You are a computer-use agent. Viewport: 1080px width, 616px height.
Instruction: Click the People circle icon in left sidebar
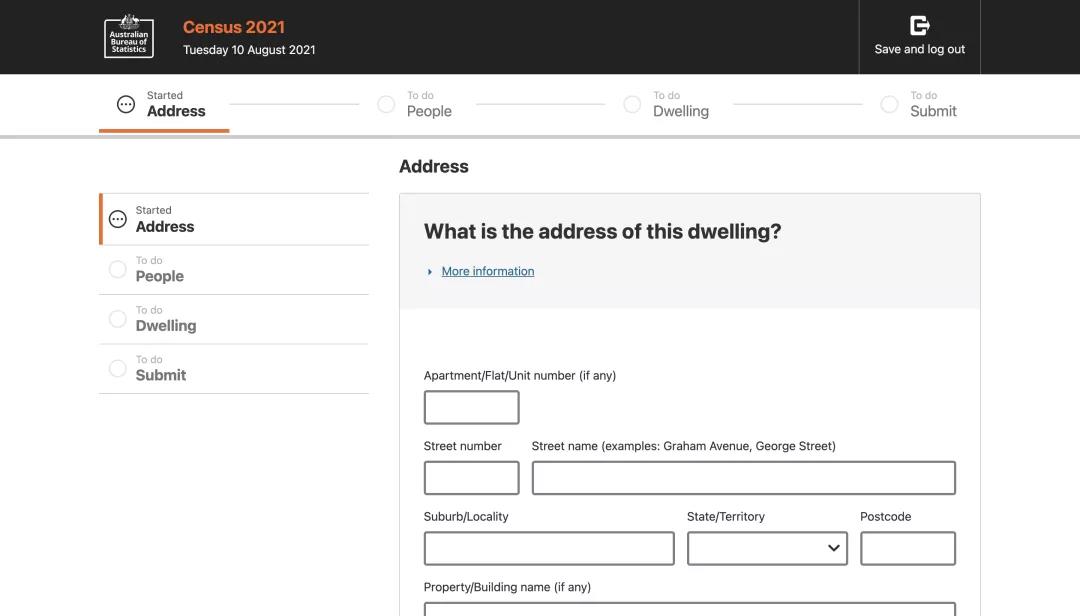coord(118,269)
